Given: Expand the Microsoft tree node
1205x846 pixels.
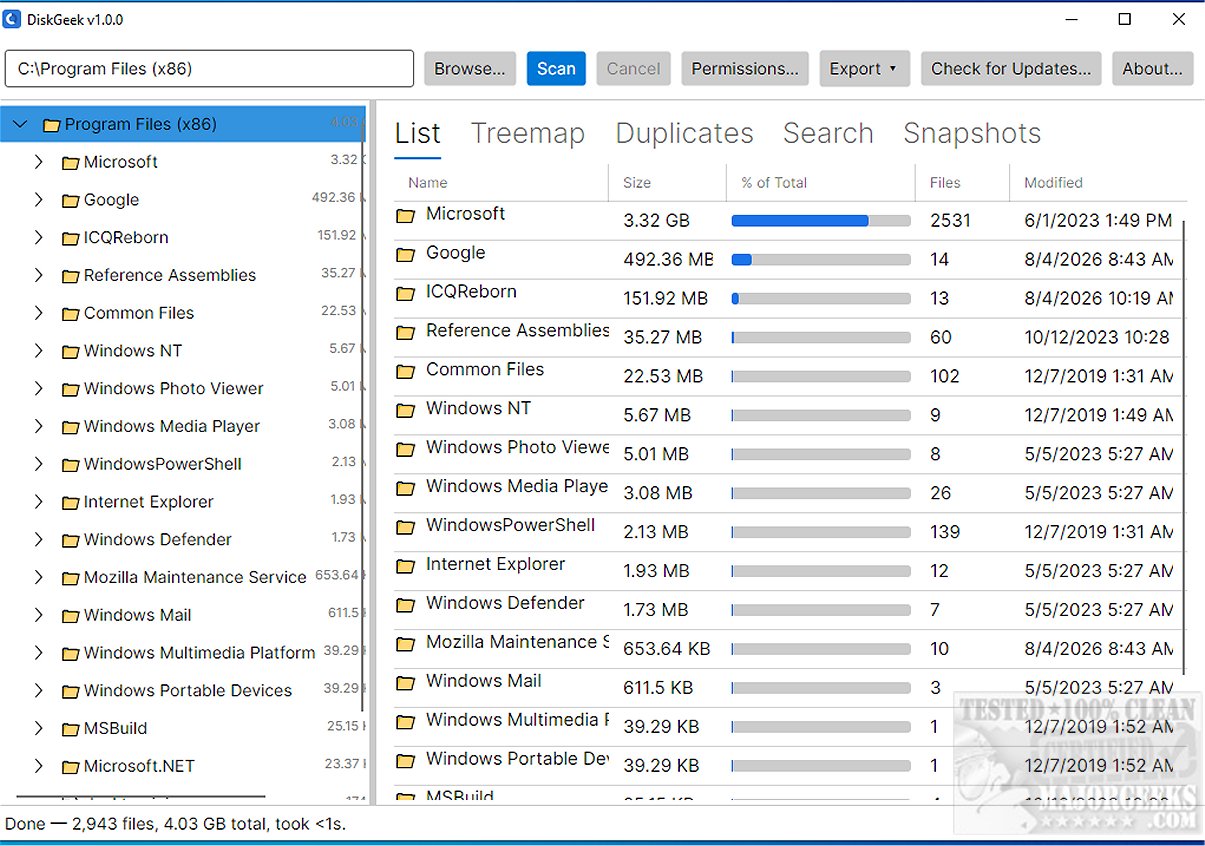Looking at the screenshot, I should [38, 162].
